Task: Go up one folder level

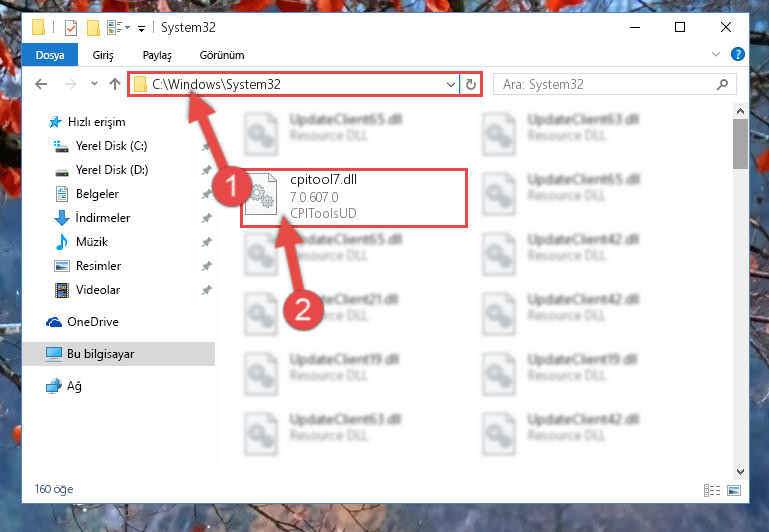Action: (x=115, y=84)
